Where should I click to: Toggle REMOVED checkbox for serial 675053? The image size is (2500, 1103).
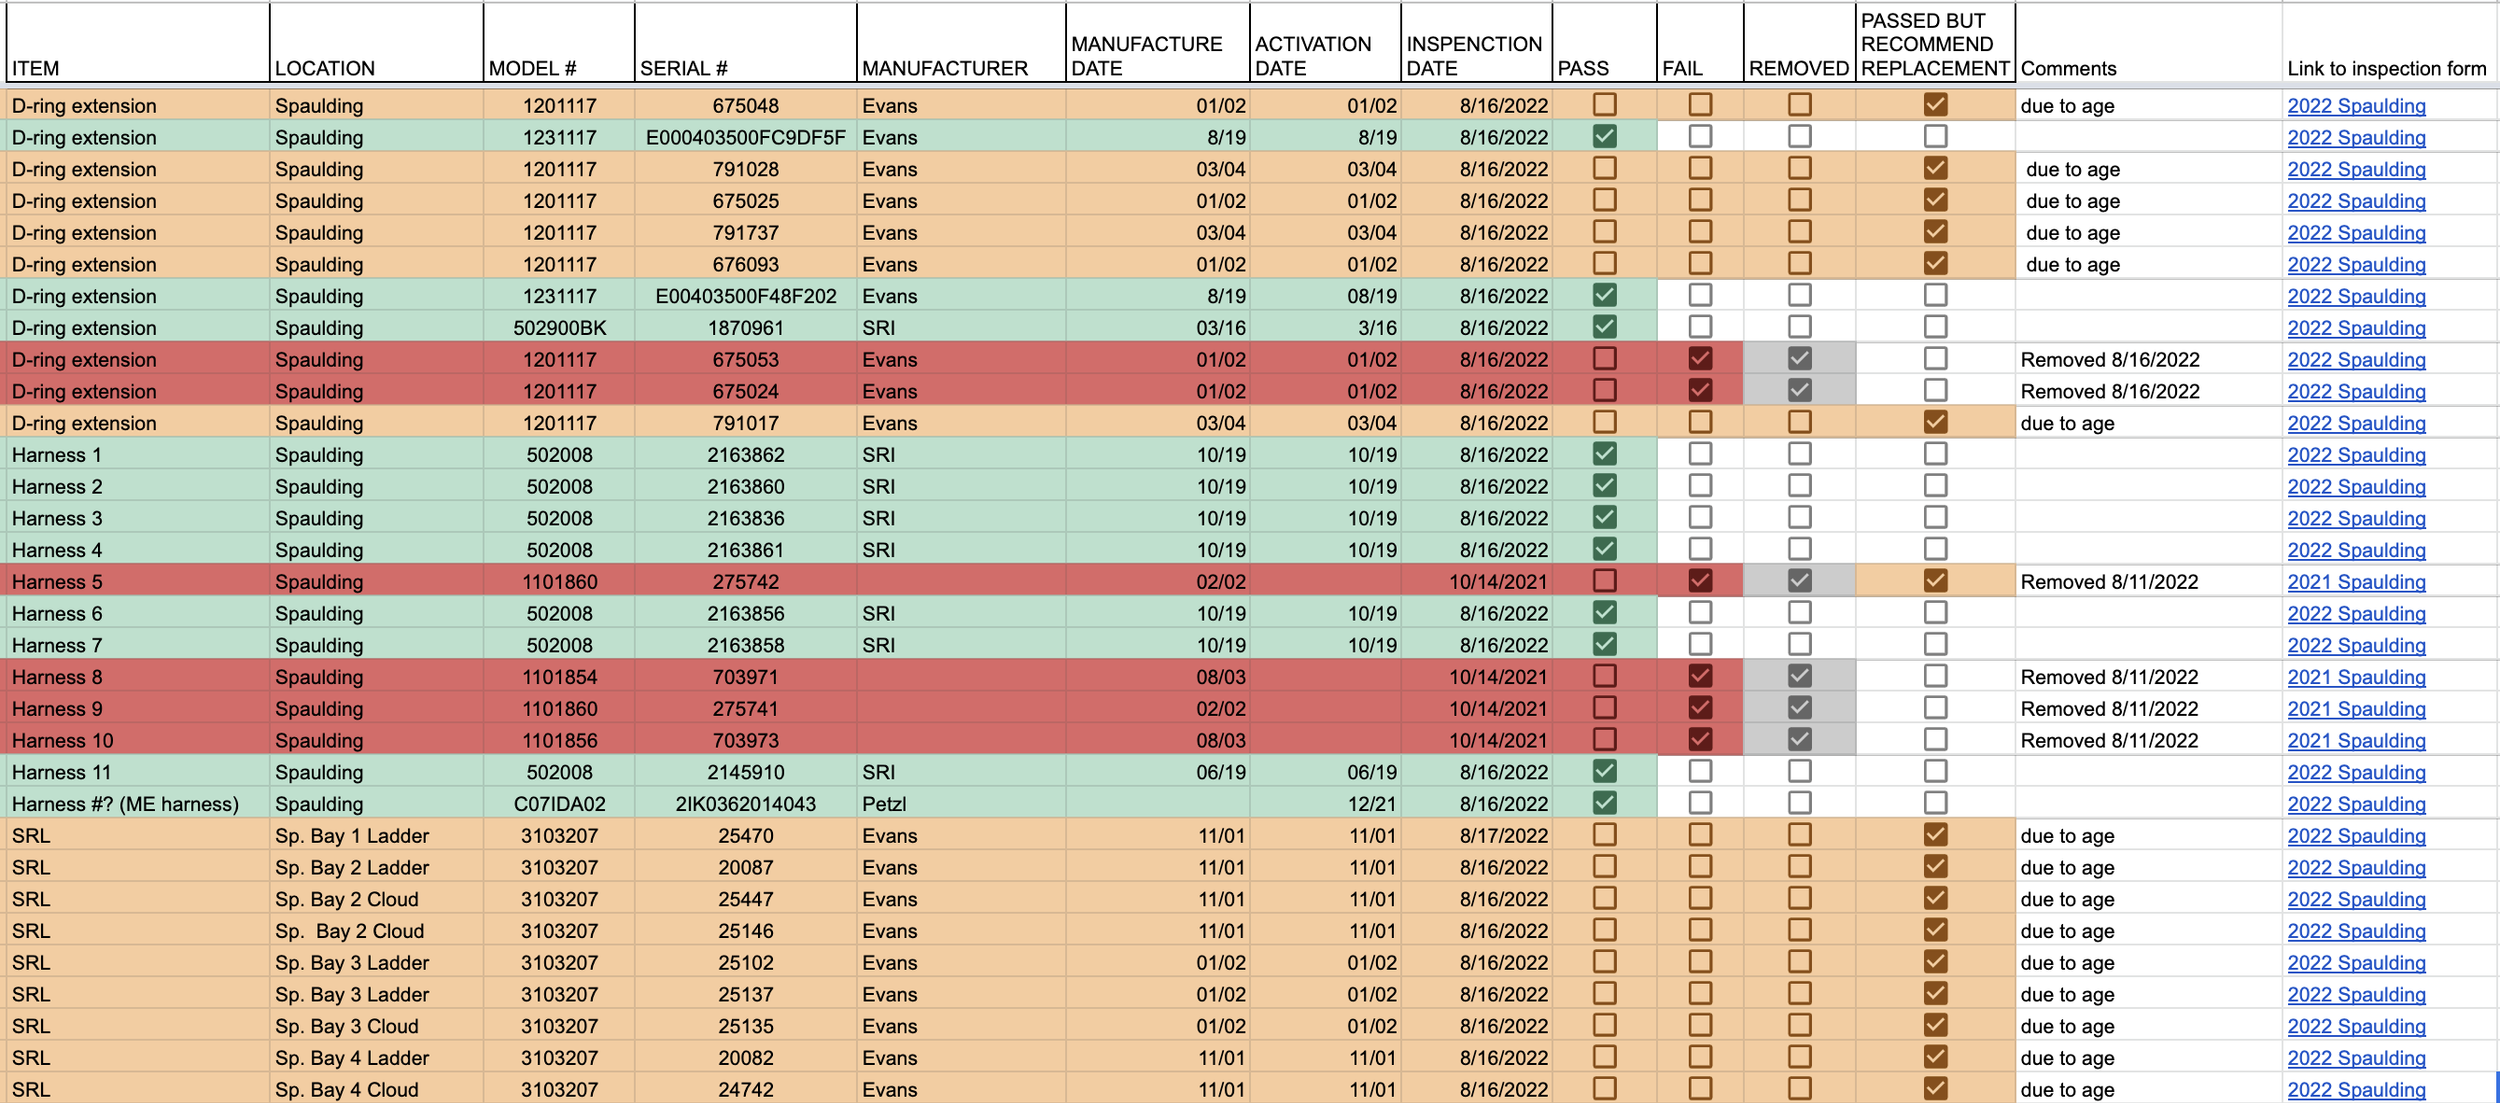pos(1799,359)
